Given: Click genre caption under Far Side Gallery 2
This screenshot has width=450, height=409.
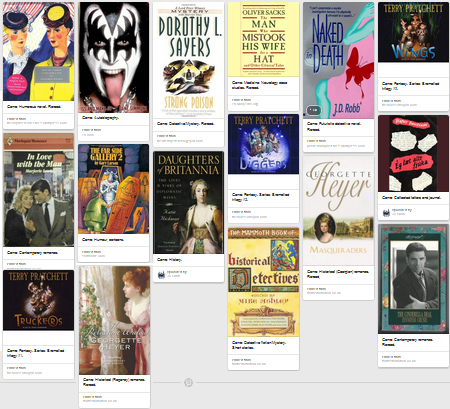Looking at the screenshot, I should pyautogui.click(x=103, y=240).
